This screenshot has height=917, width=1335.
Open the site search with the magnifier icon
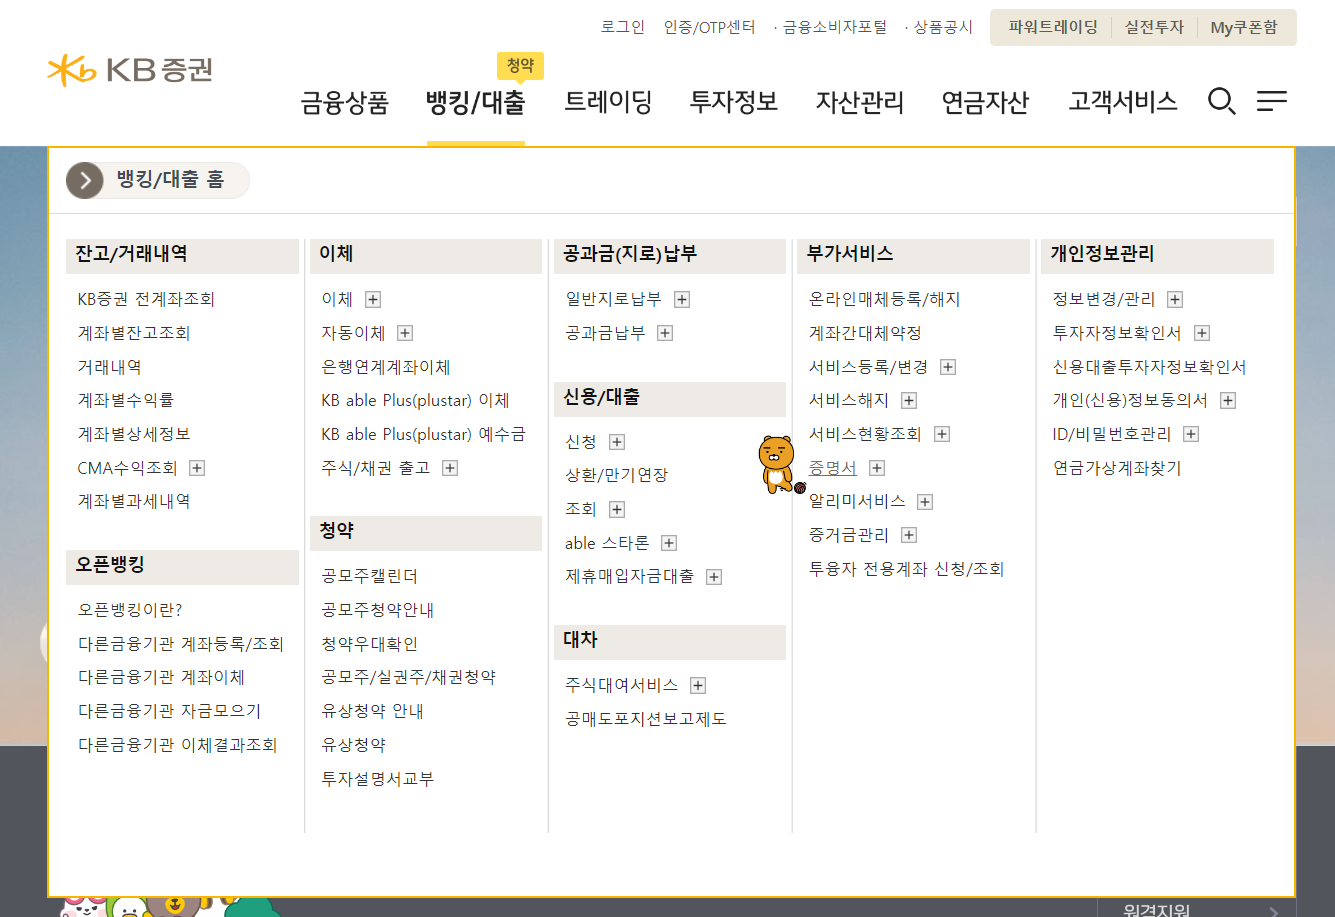click(x=1221, y=101)
